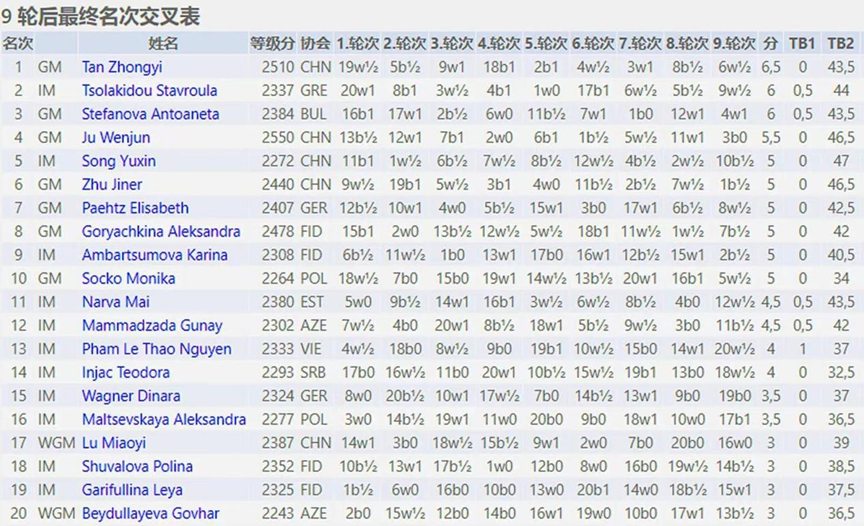864x526 pixels.
Task: Click rating 2510 in Tan Zhongyi's row
Action: point(278,67)
